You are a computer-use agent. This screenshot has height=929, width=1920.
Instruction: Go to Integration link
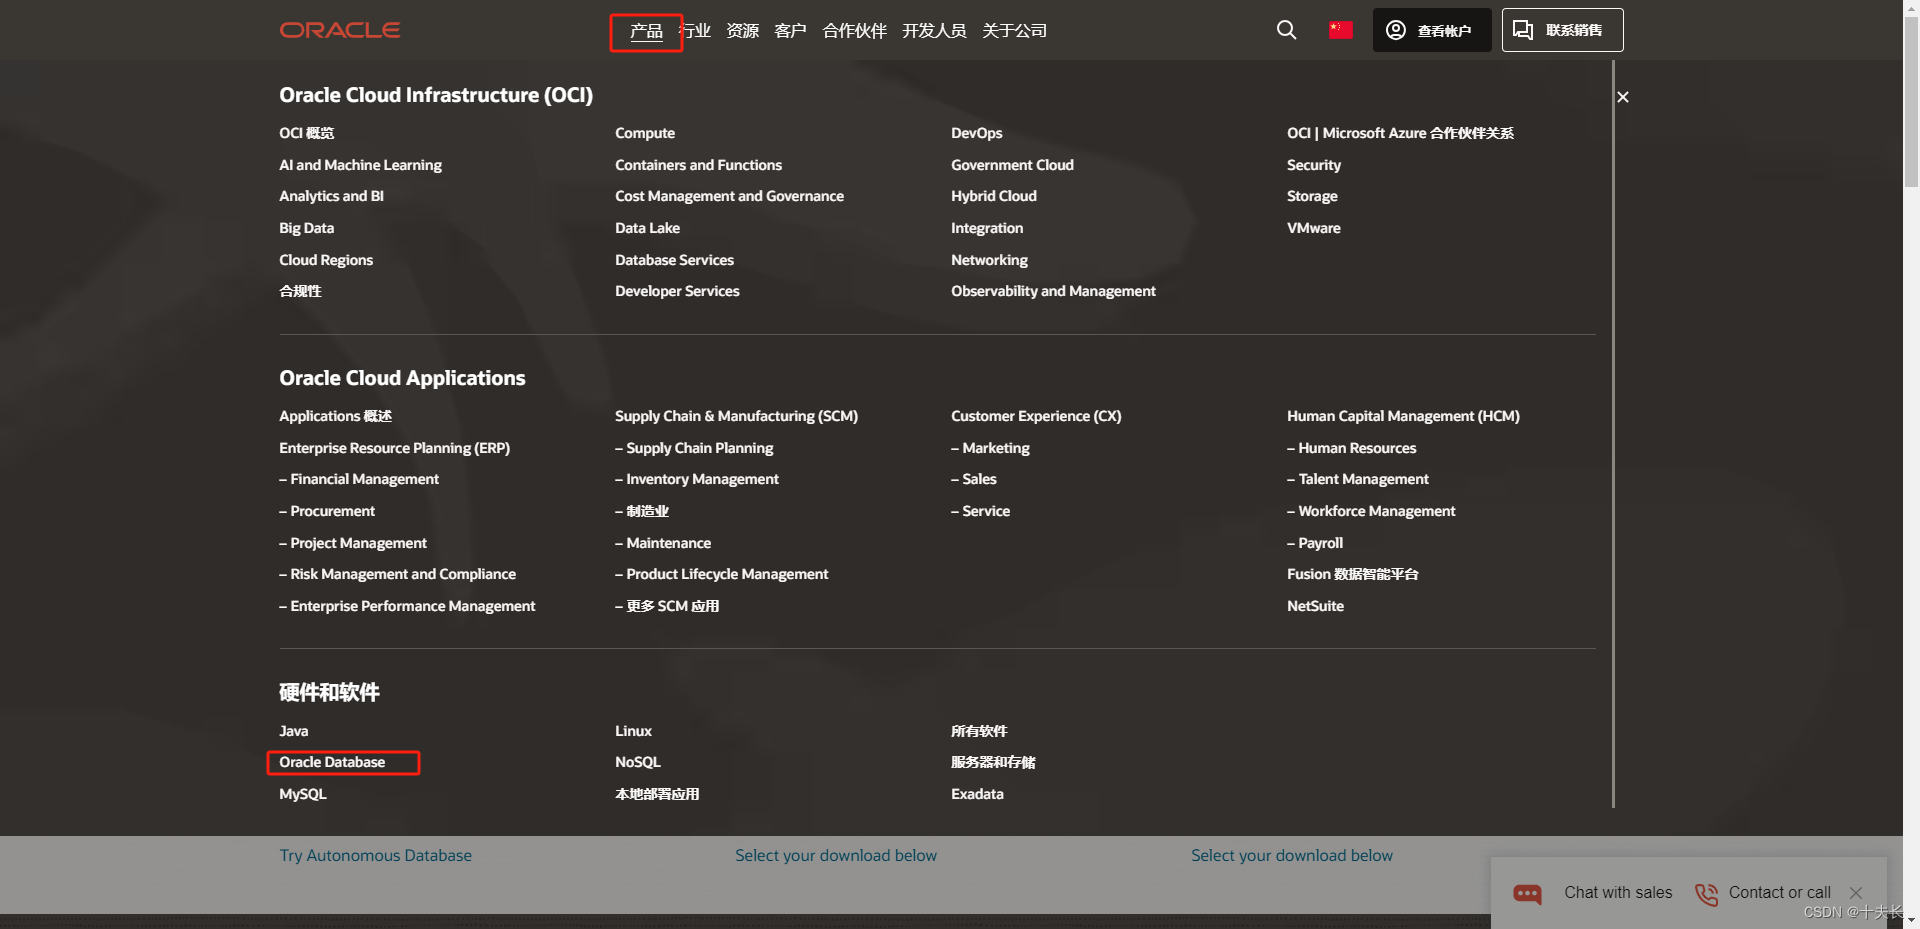[987, 228]
